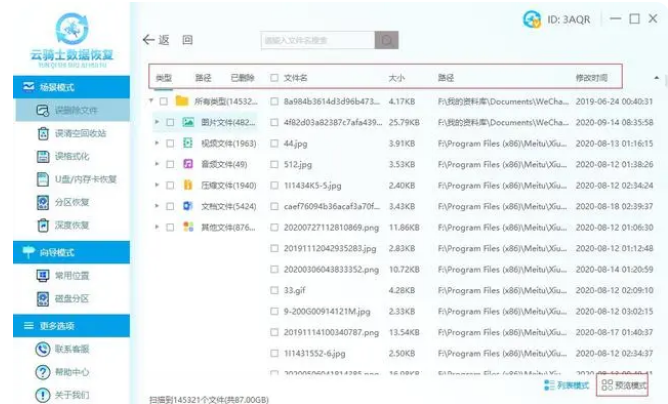
Task: Select the 误格式化 format recovery option
Action: [64, 156]
